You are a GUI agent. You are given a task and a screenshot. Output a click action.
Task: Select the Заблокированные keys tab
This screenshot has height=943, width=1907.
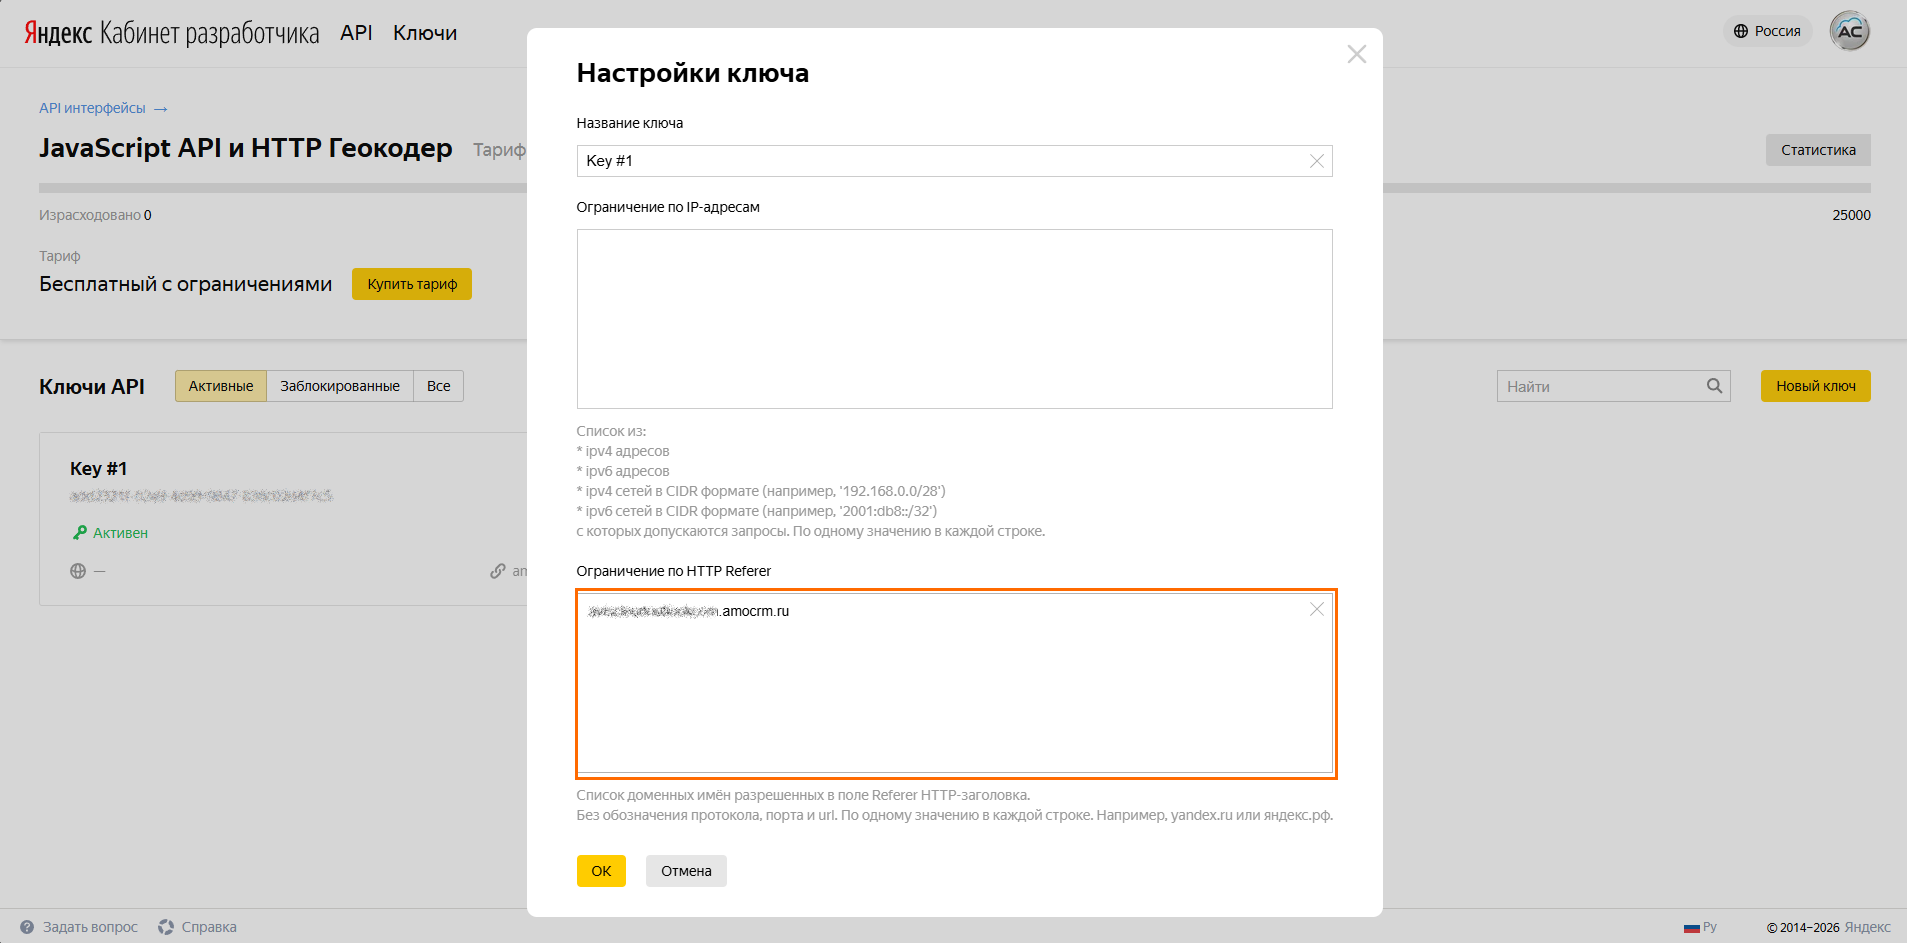(340, 386)
